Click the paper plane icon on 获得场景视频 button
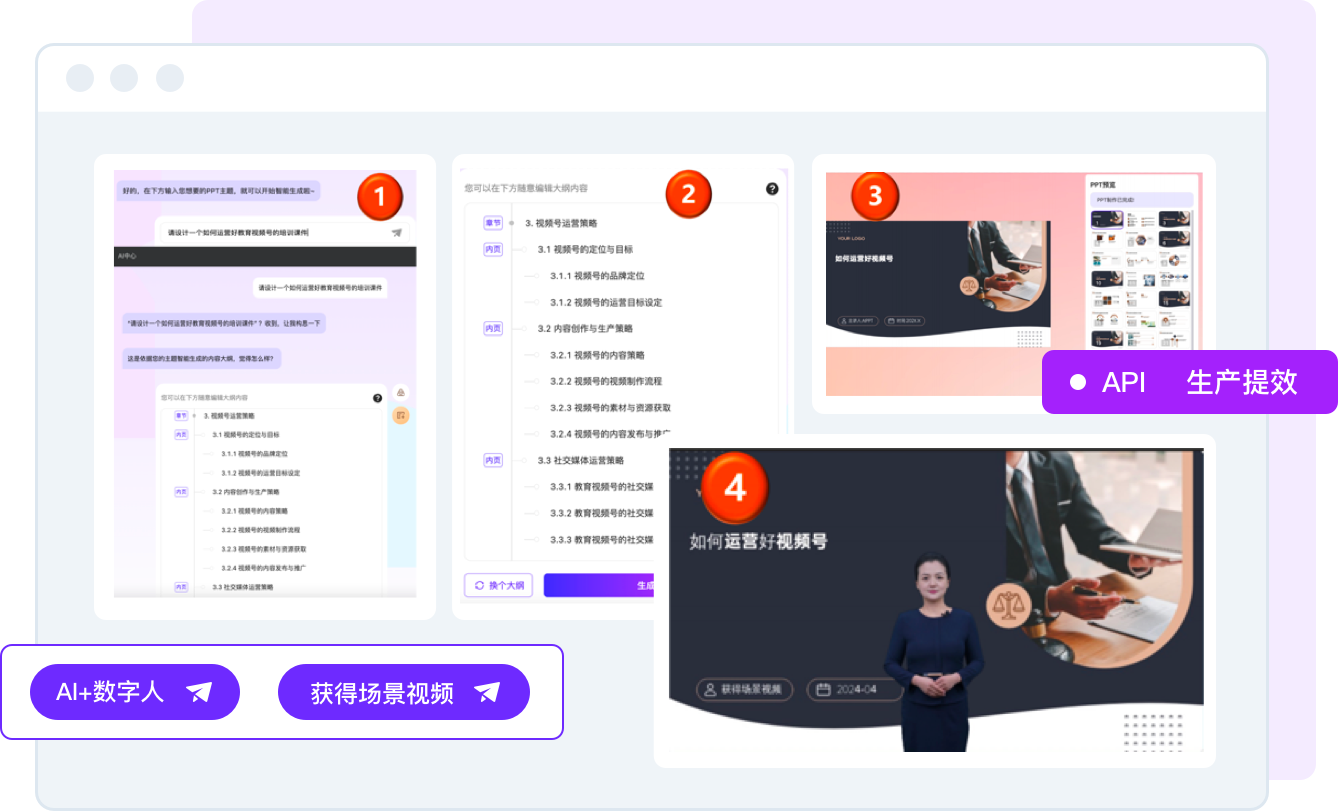The width and height of the screenshot is (1338, 812). 487,692
